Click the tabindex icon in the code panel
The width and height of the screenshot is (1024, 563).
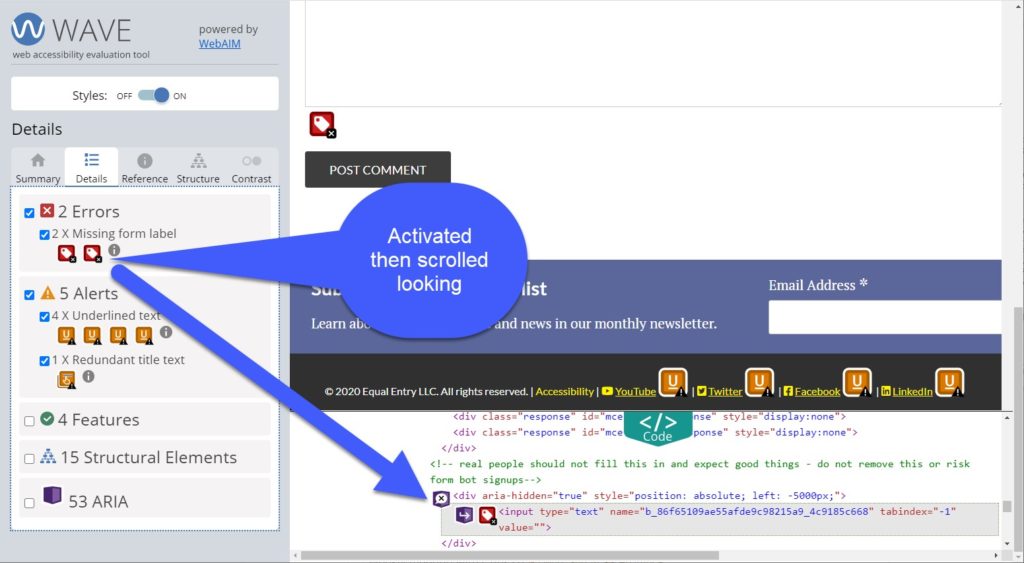[x=465, y=515]
